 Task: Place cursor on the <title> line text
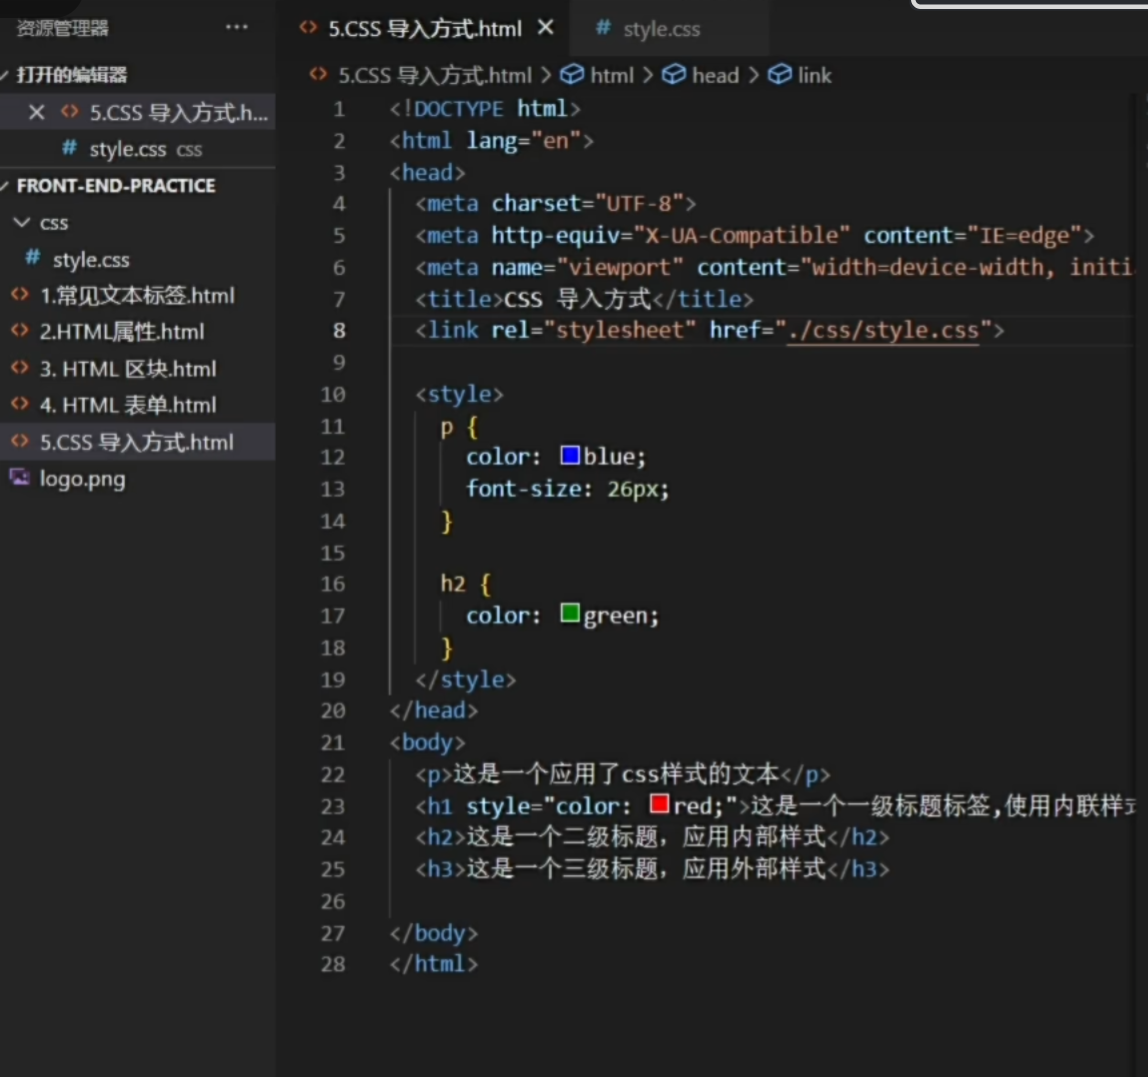[x=584, y=299]
